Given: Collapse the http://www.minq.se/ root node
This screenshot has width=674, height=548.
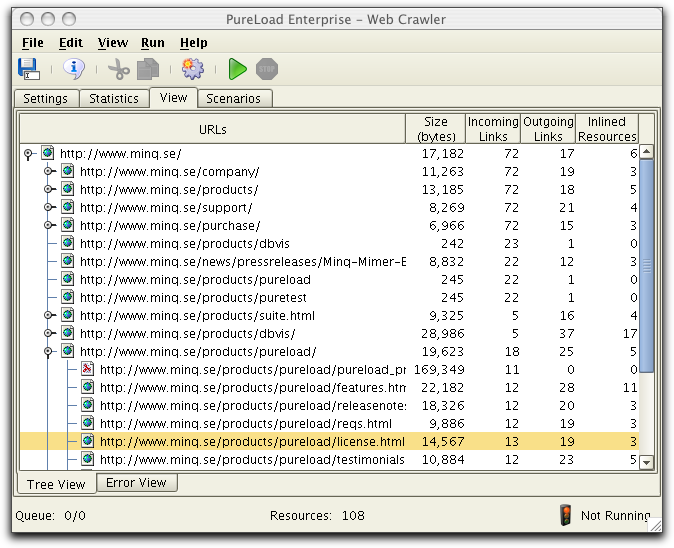Looking at the screenshot, I should (x=28, y=153).
